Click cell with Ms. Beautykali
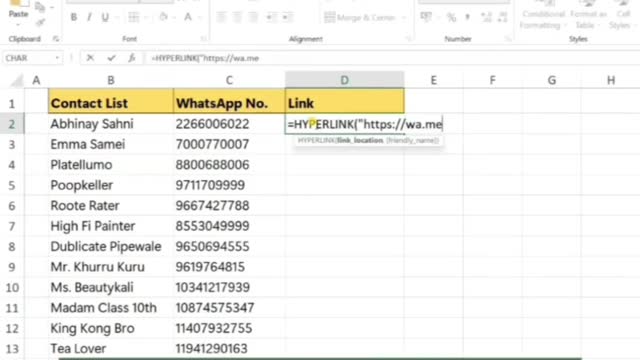This screenshot has width=640, height=360. [111, 287]
